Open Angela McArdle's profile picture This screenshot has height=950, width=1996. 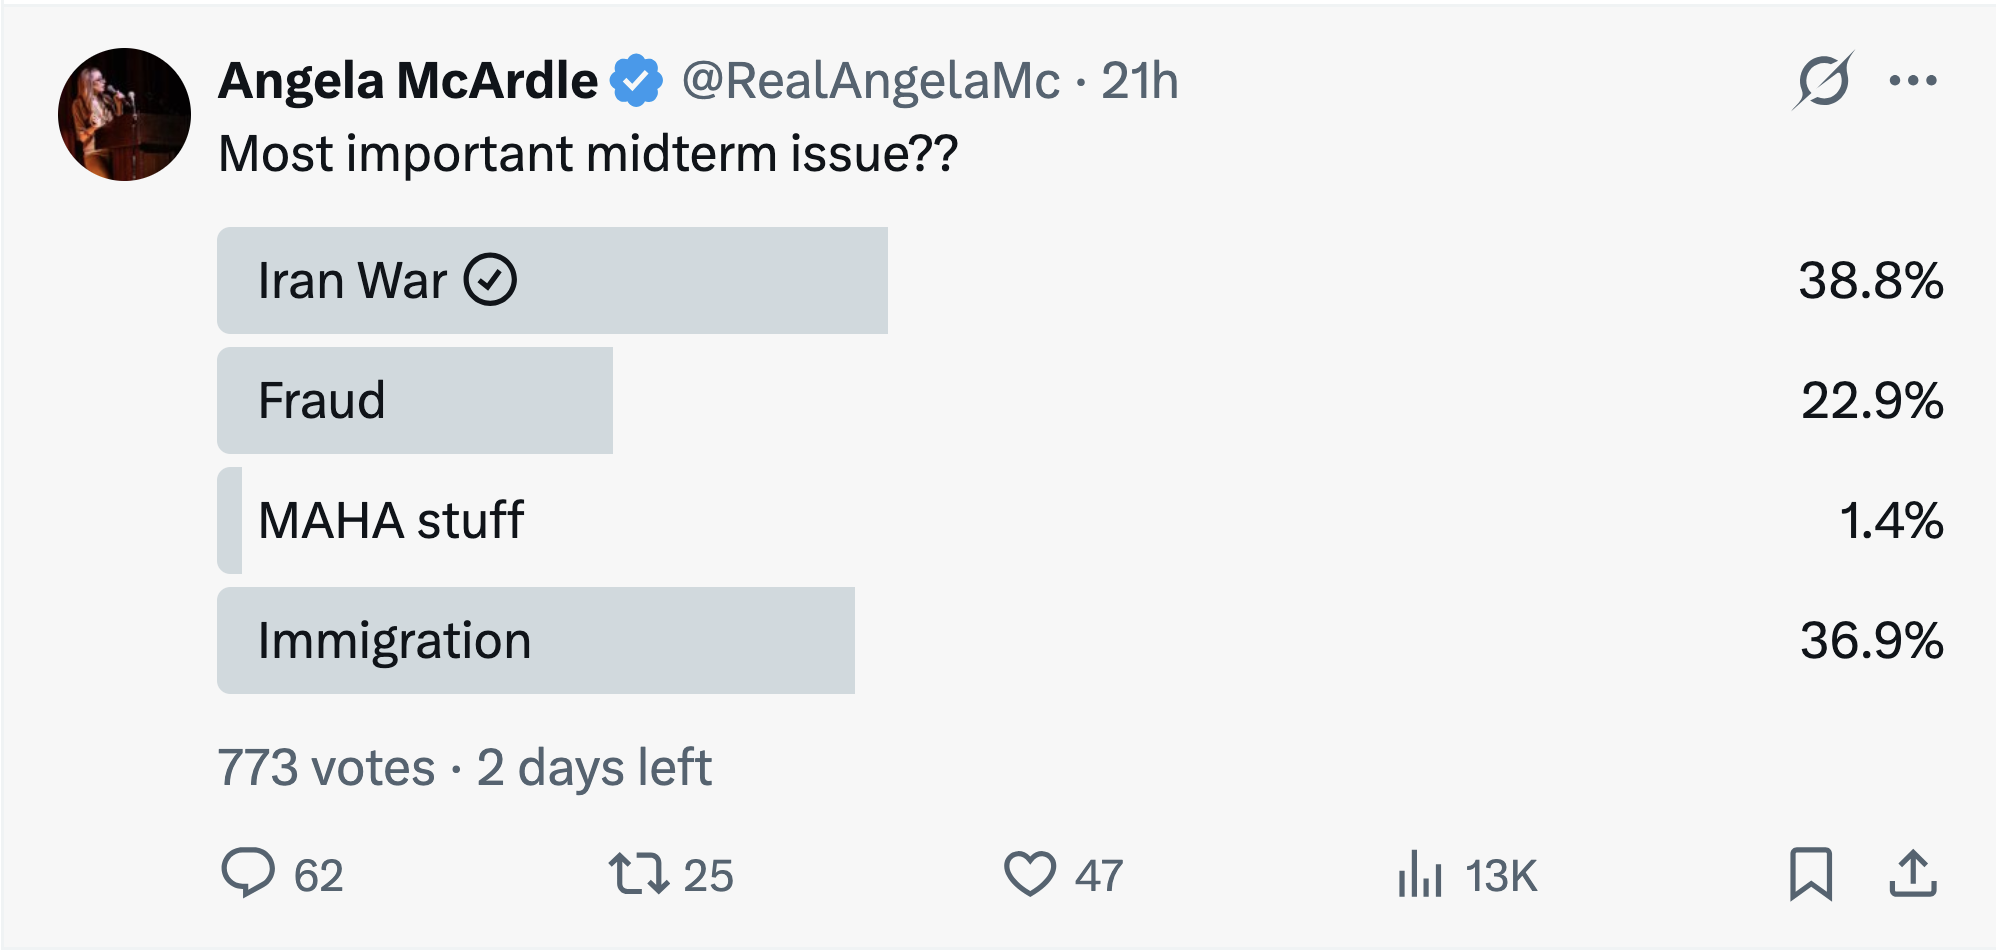124,114
